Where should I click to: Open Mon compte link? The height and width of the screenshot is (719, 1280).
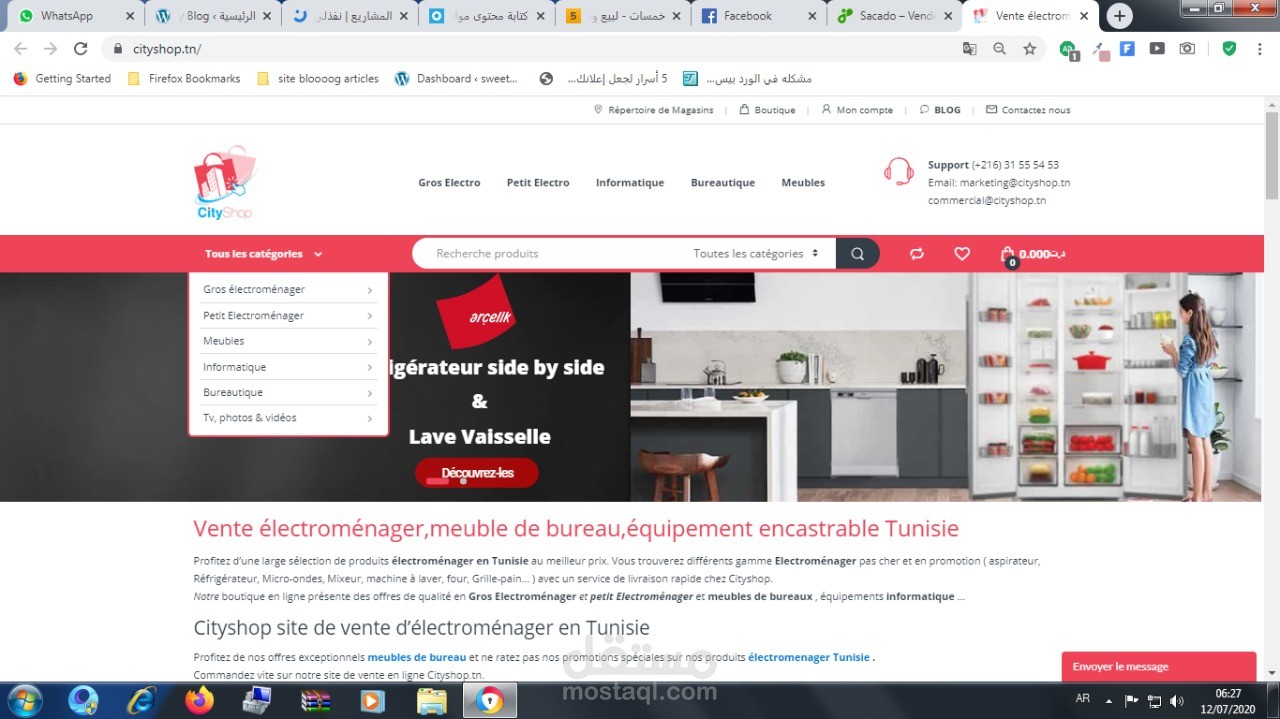857,110
